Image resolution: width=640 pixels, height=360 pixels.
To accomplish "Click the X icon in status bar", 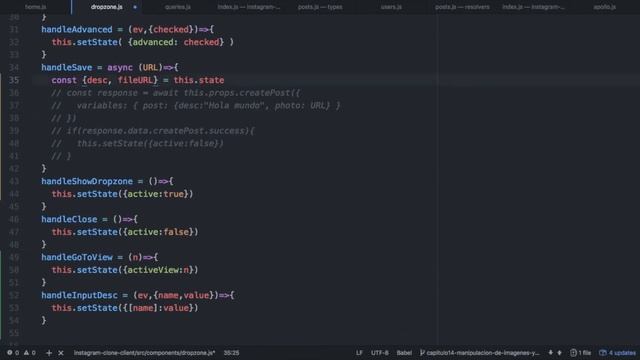I will [61, 353].
